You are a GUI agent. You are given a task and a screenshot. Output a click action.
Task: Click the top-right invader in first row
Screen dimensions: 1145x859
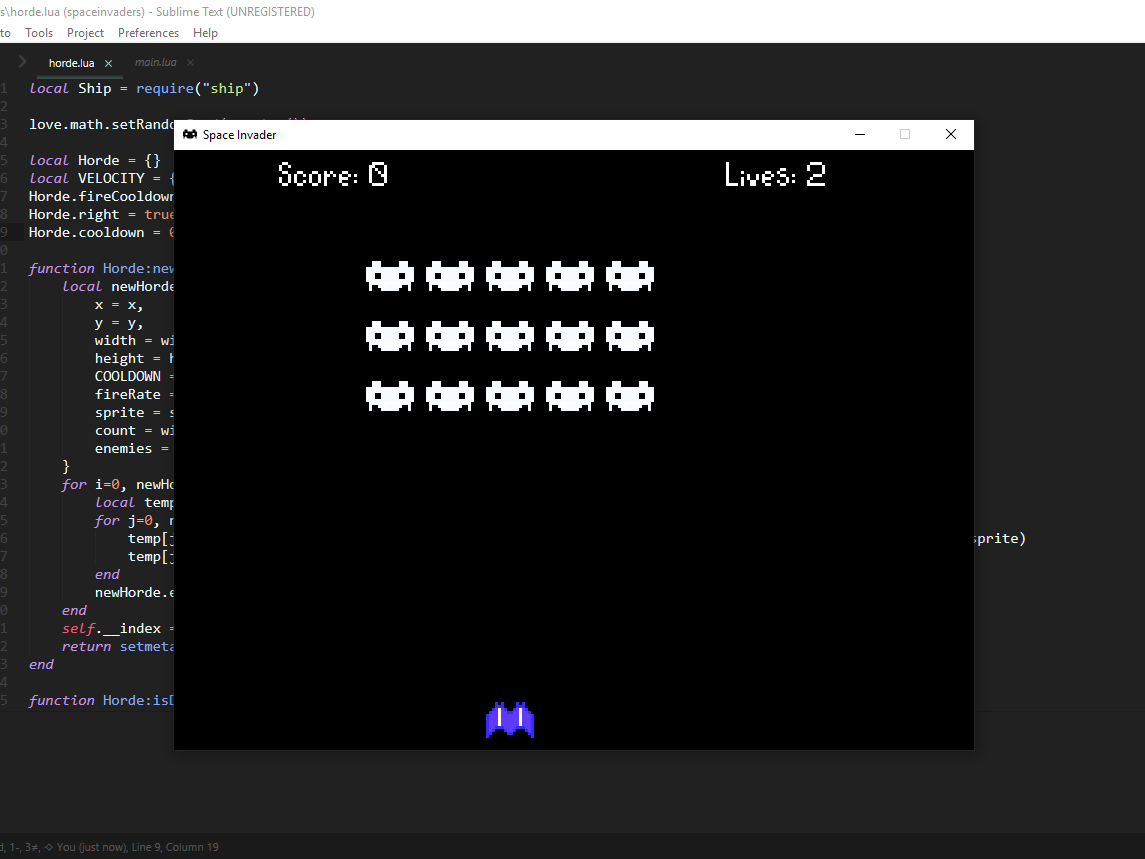pyautogui.click(x=629, y=276)
